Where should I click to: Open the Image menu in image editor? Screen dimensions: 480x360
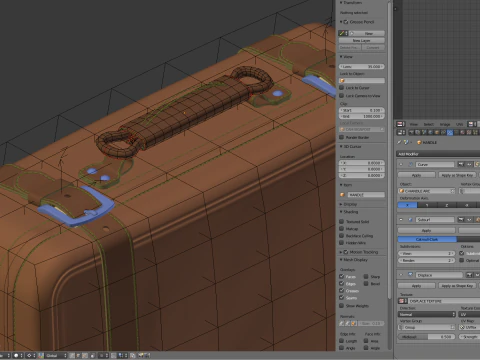[445, 124]
